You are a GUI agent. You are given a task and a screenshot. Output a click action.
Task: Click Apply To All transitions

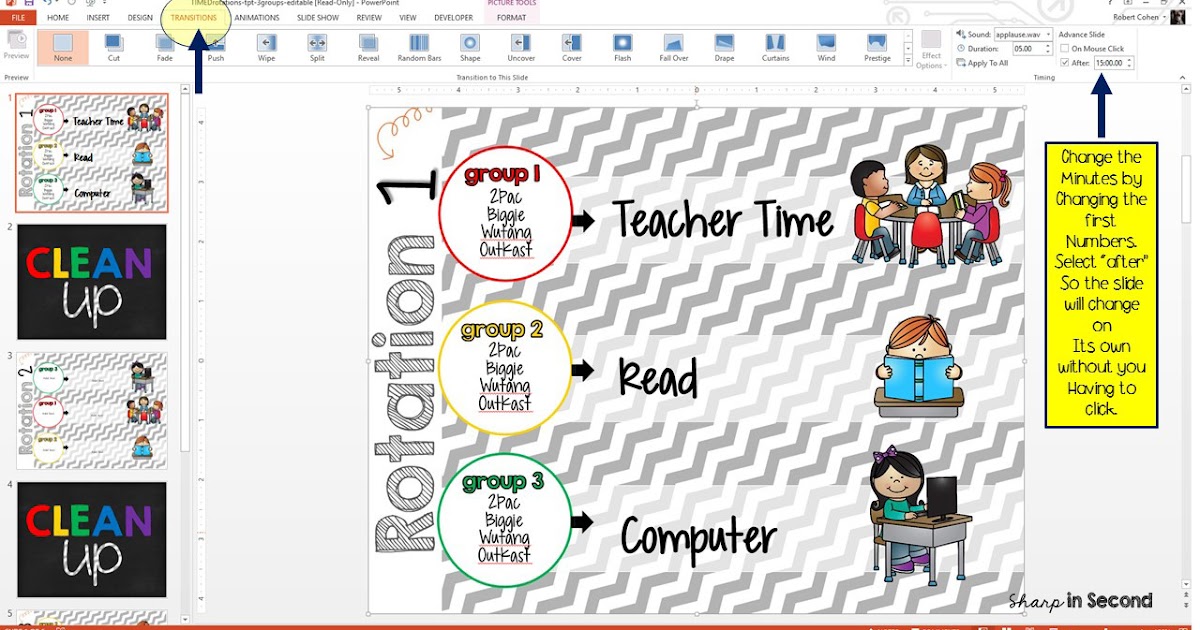pyautogui.click(x=985, y=63)
